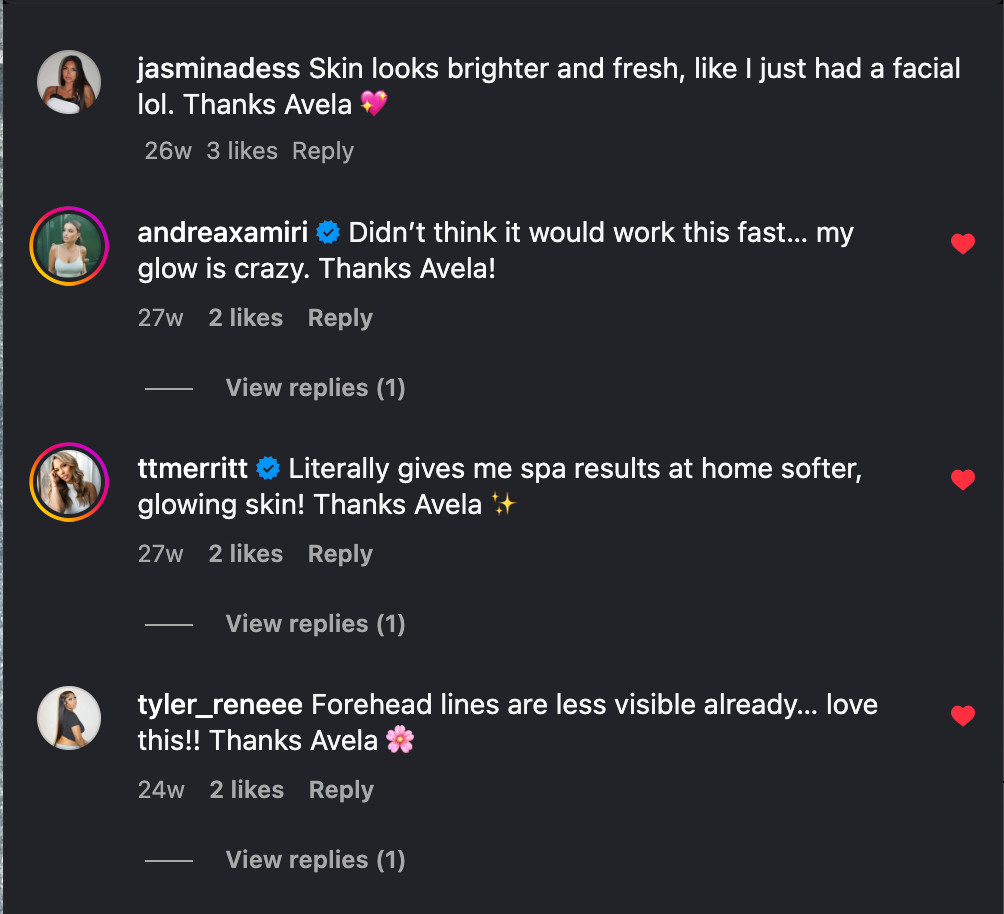The image size is (1004, 914).
Task: Toggle heart on ttmerritt's comment
Action: pyautogui.click(x=962, y=480)
